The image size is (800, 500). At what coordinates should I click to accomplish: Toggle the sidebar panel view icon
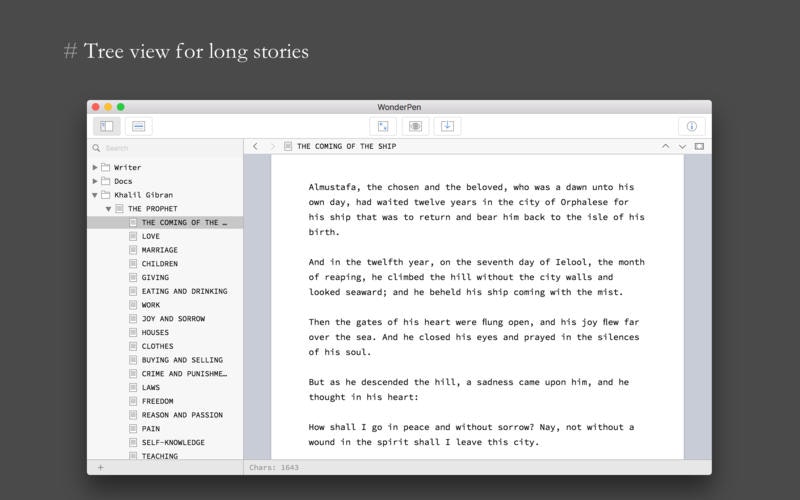(107, 126)
